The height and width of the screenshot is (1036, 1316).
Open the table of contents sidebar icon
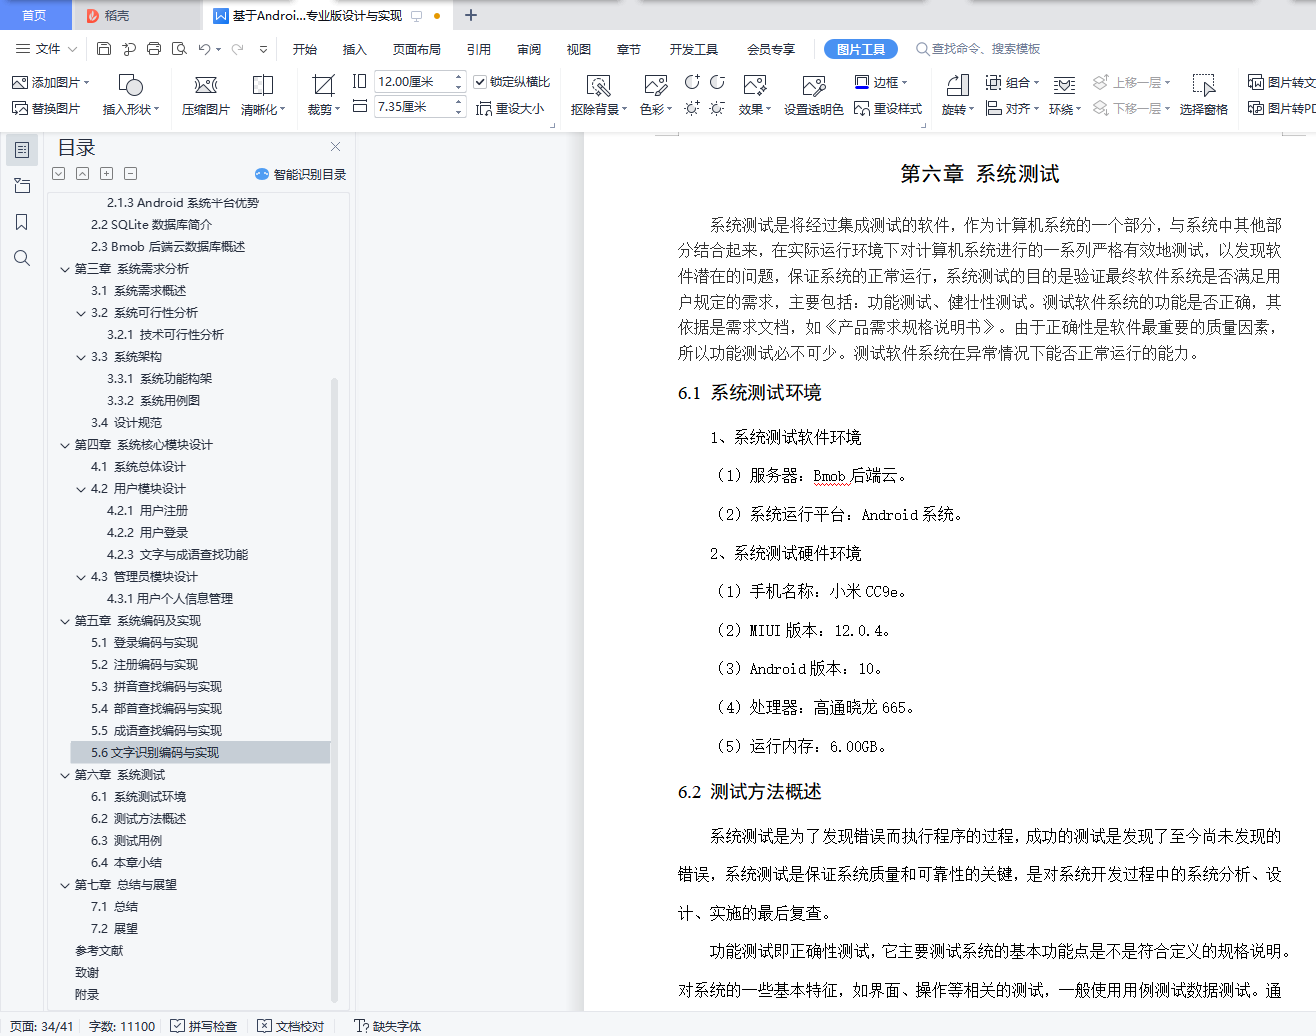22,150
